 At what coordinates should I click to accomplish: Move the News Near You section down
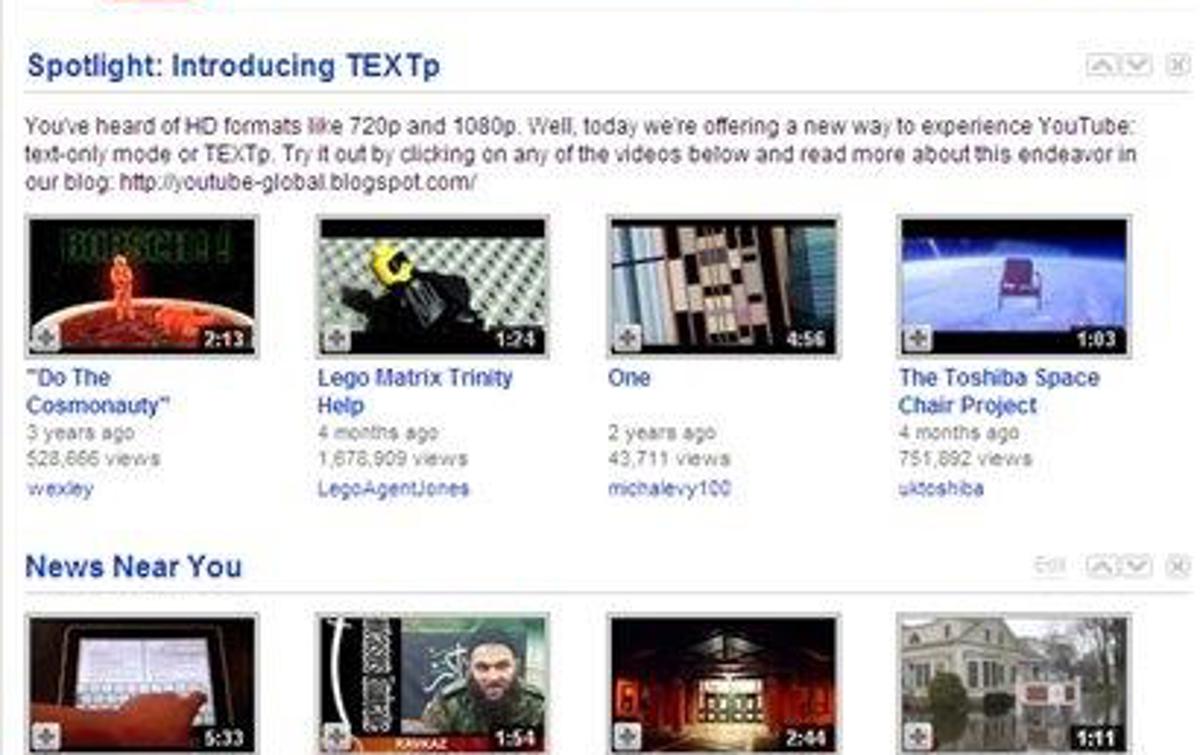click(1136, 567)
